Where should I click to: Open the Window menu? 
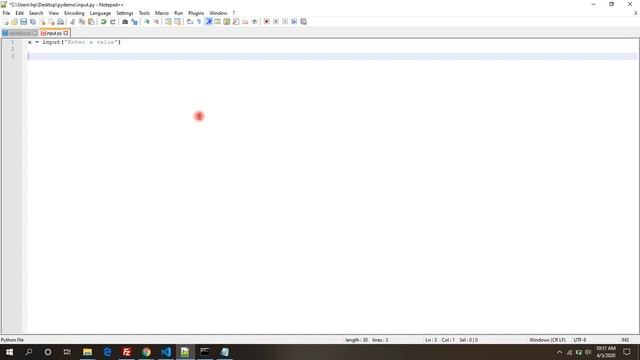coord(218,13)
